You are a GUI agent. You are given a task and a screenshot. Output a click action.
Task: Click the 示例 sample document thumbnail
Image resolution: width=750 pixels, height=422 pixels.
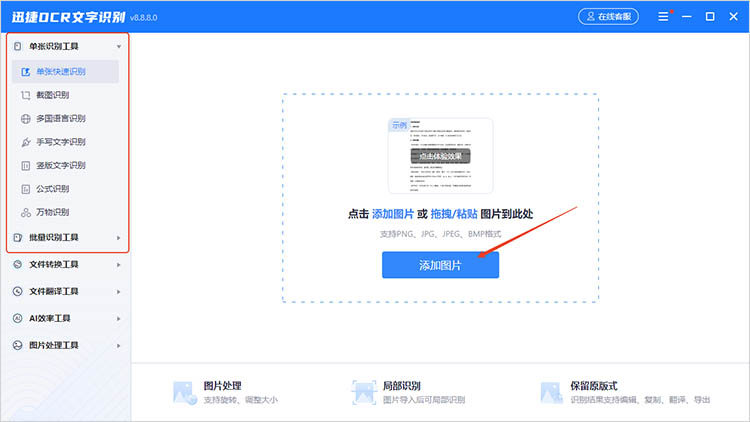pyautogui.click(x=440, y=156)
